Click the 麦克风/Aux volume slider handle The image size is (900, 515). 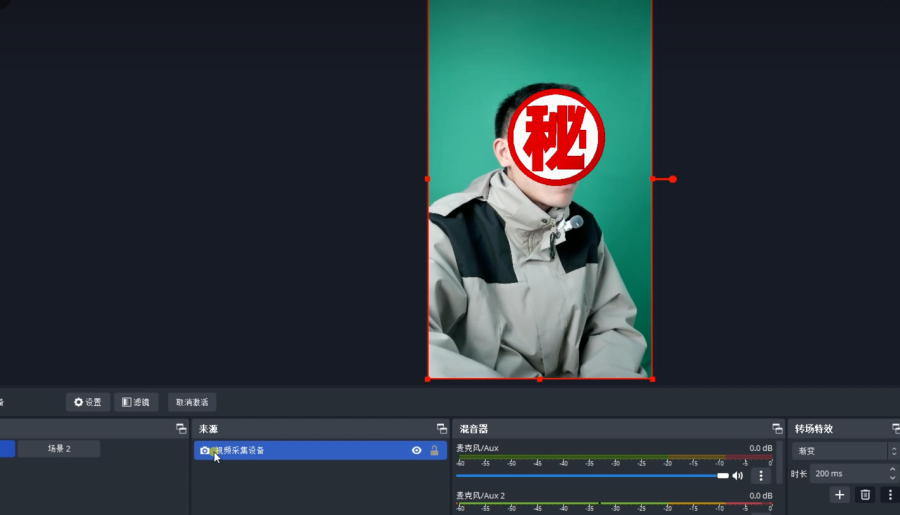[x=723, y=475]
